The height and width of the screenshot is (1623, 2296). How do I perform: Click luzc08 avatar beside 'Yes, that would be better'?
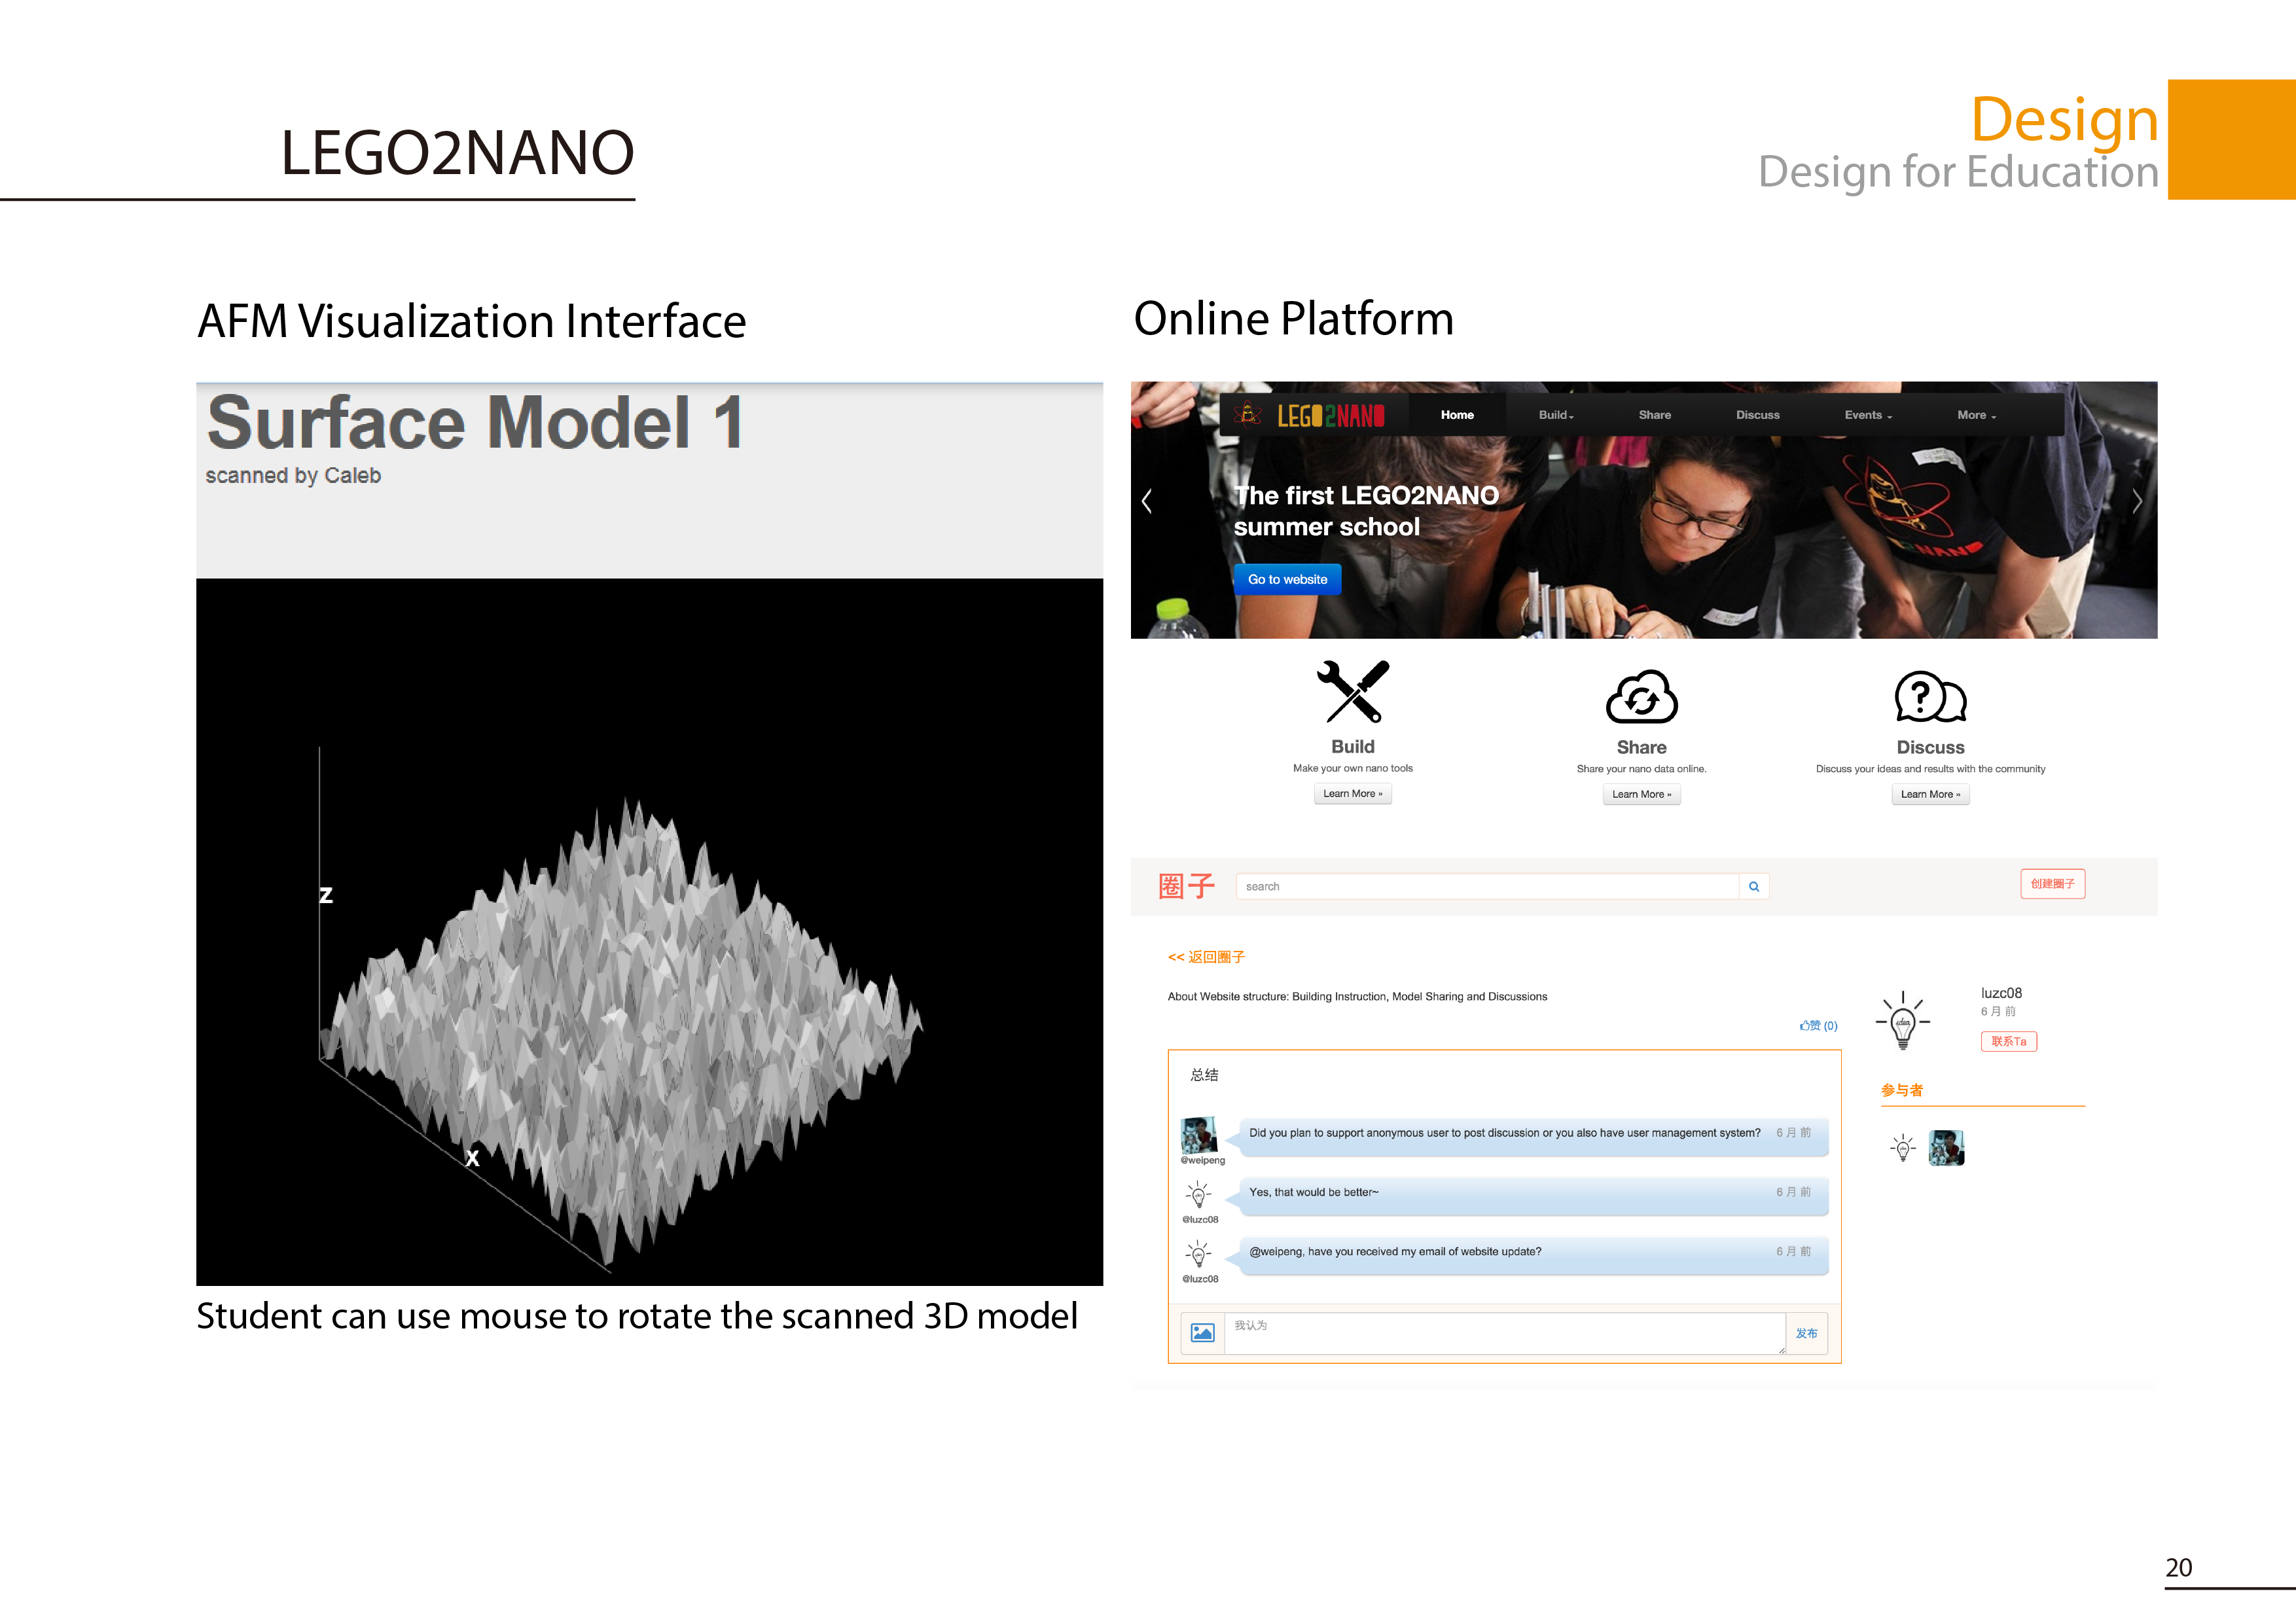pyautogui.click(x=1199, y=1195)
